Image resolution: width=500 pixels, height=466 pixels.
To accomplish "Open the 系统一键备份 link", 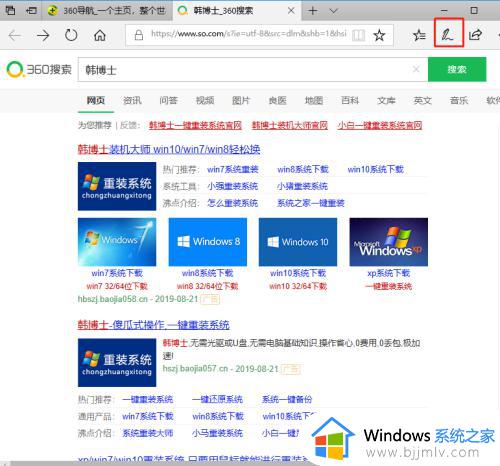I will tap(287, 399).
